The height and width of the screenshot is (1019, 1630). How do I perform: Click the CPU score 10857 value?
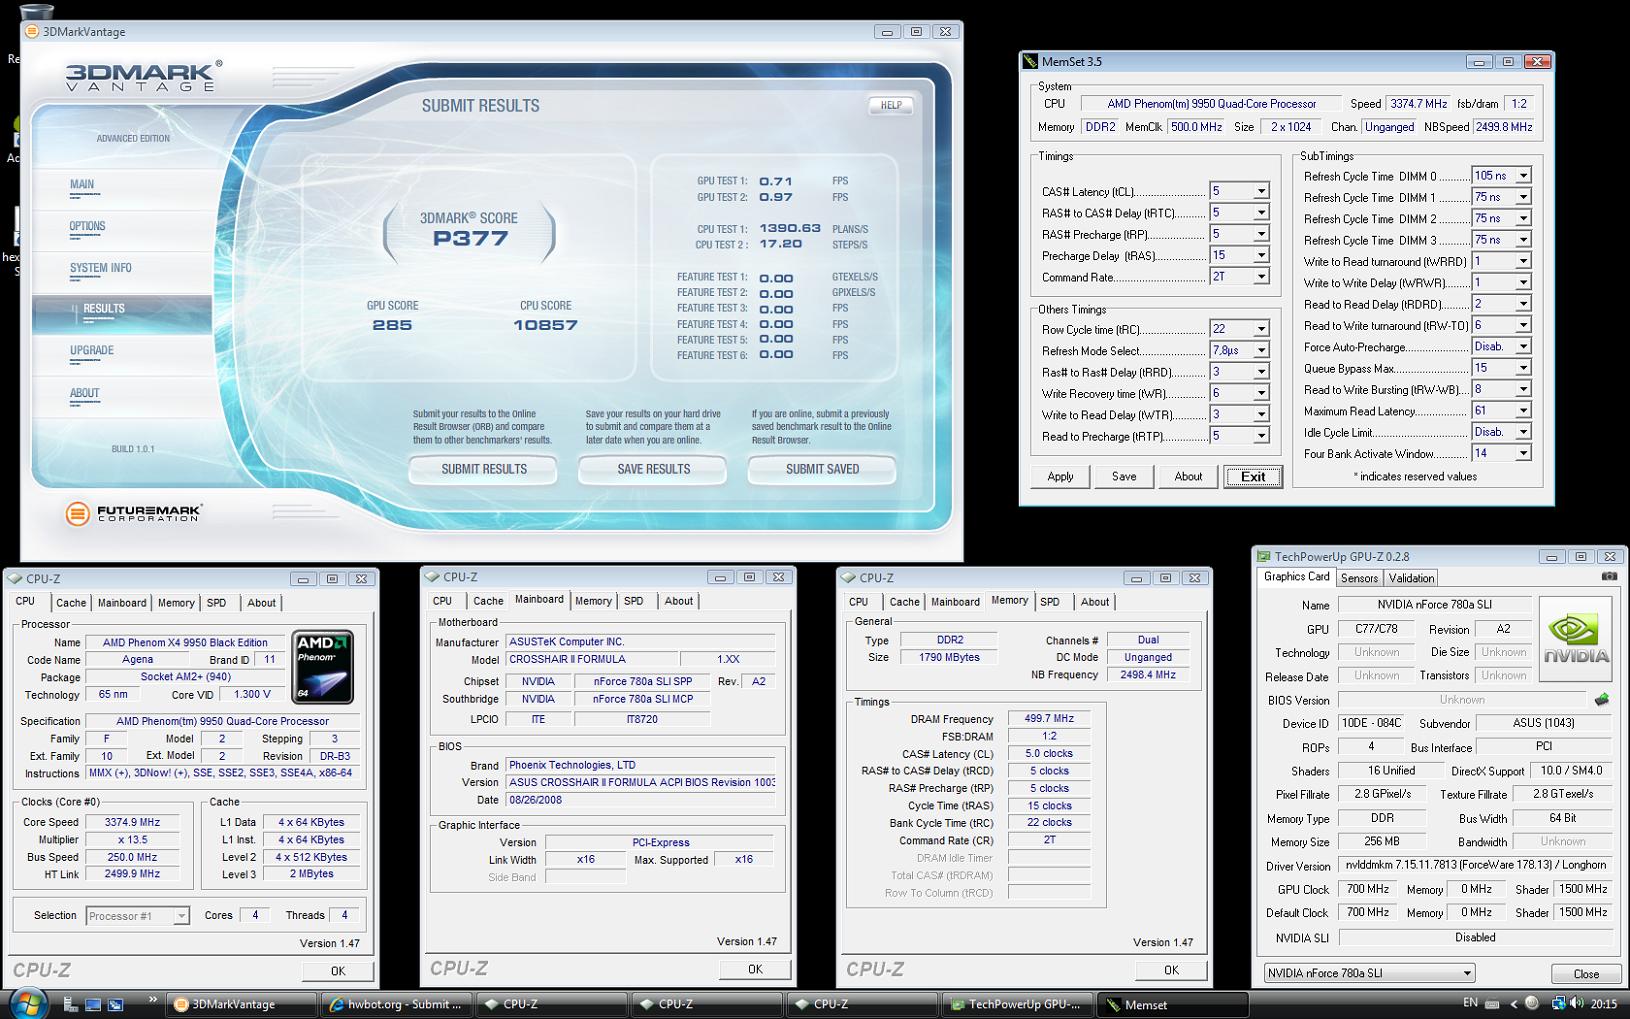pyautogui.click(x=545, y=325)
